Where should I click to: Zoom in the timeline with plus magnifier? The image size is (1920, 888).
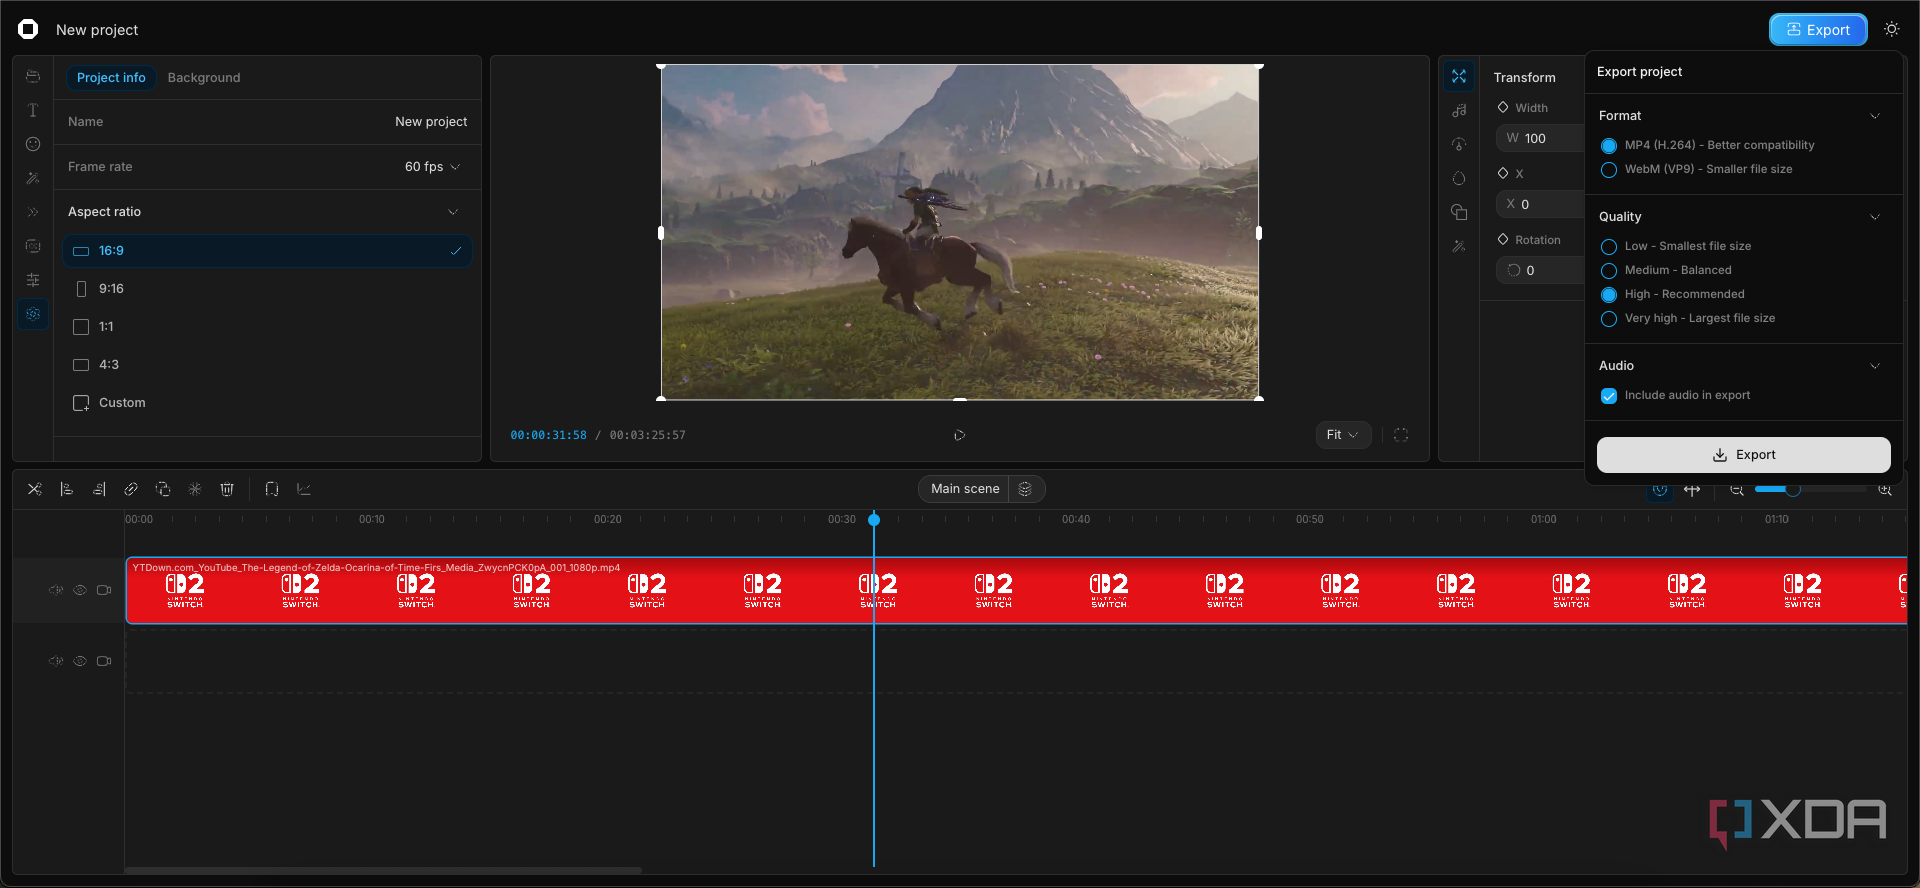point(1885,490)
